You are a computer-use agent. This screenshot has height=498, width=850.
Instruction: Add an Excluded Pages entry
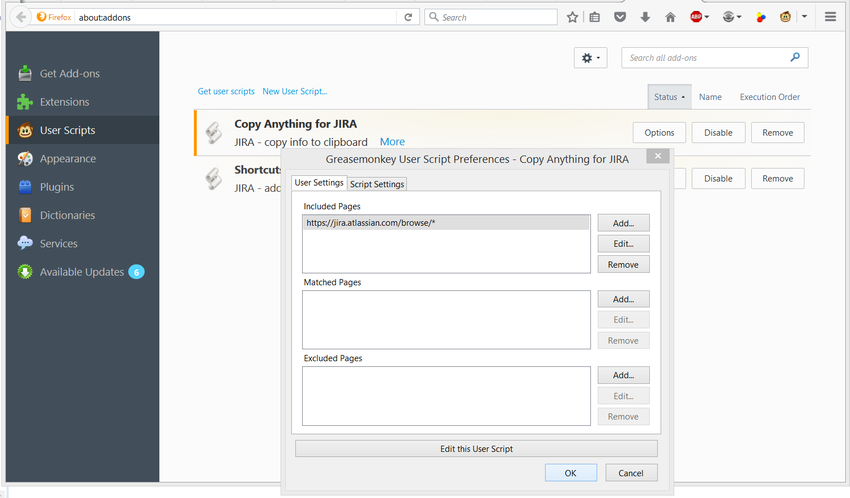623,375
